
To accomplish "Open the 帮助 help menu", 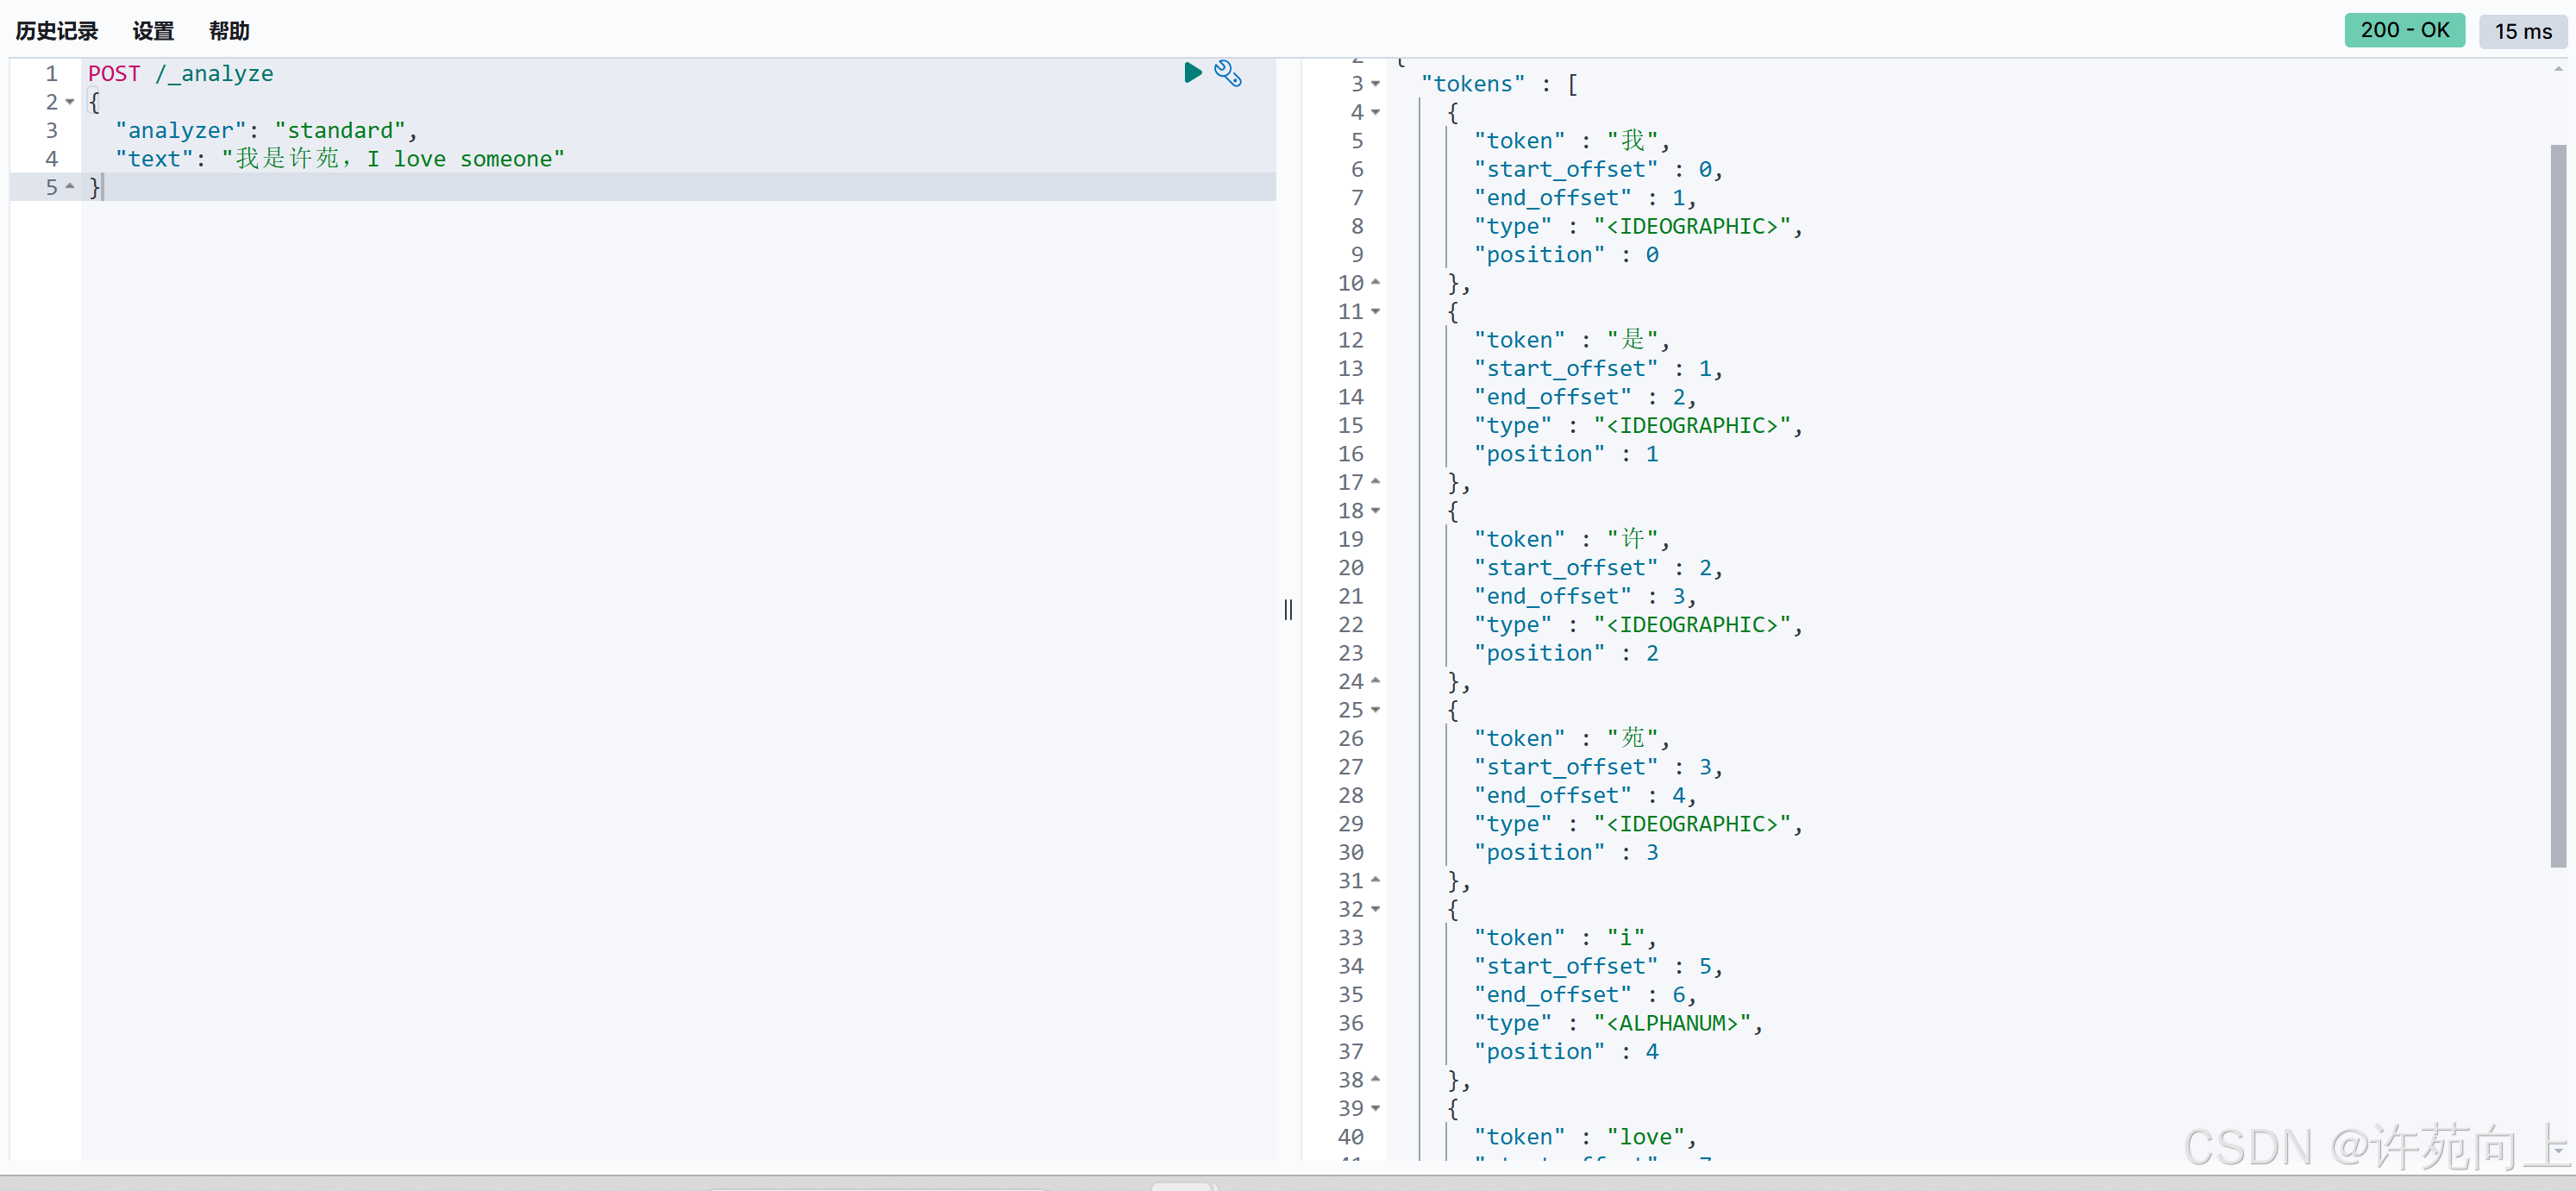I will pos(229,31).
